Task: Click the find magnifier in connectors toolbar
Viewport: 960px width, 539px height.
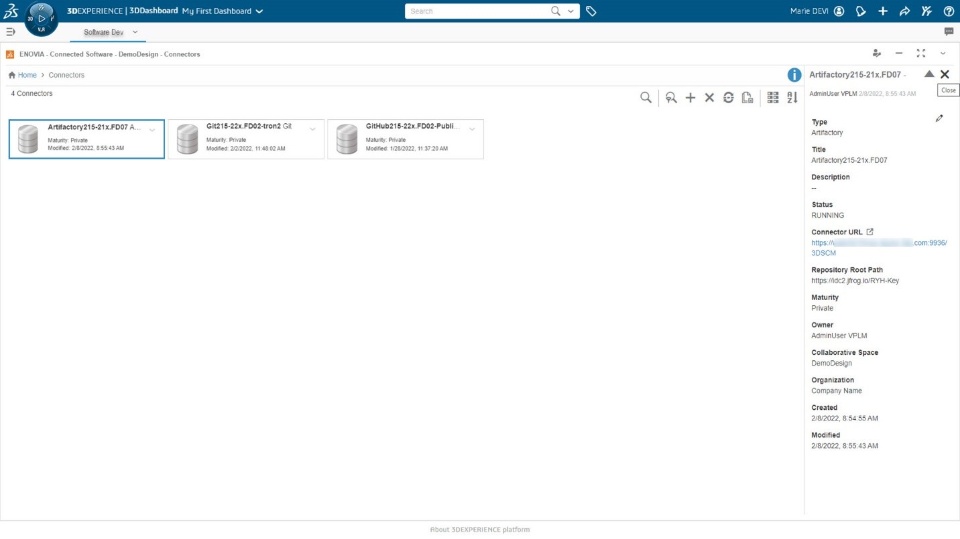Action: pyautogui.click(x=646, y=97)
